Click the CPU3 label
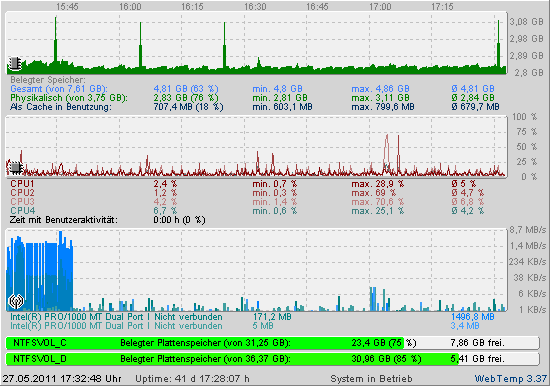 (22, 202)
